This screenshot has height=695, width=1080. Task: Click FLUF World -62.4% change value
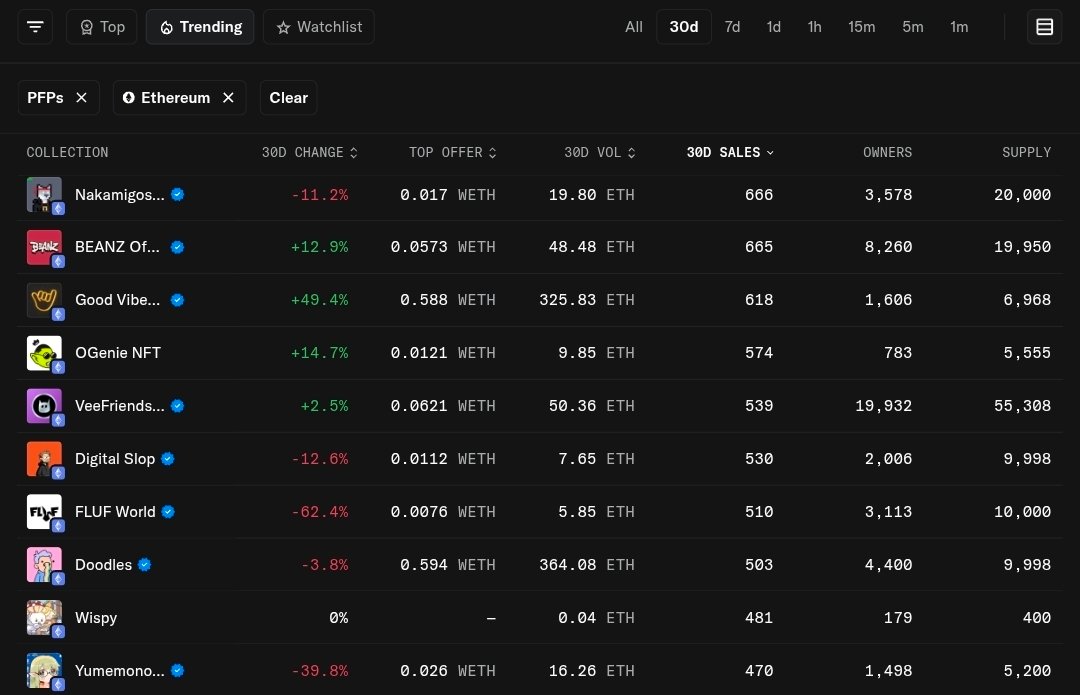(x=320, y=512)
